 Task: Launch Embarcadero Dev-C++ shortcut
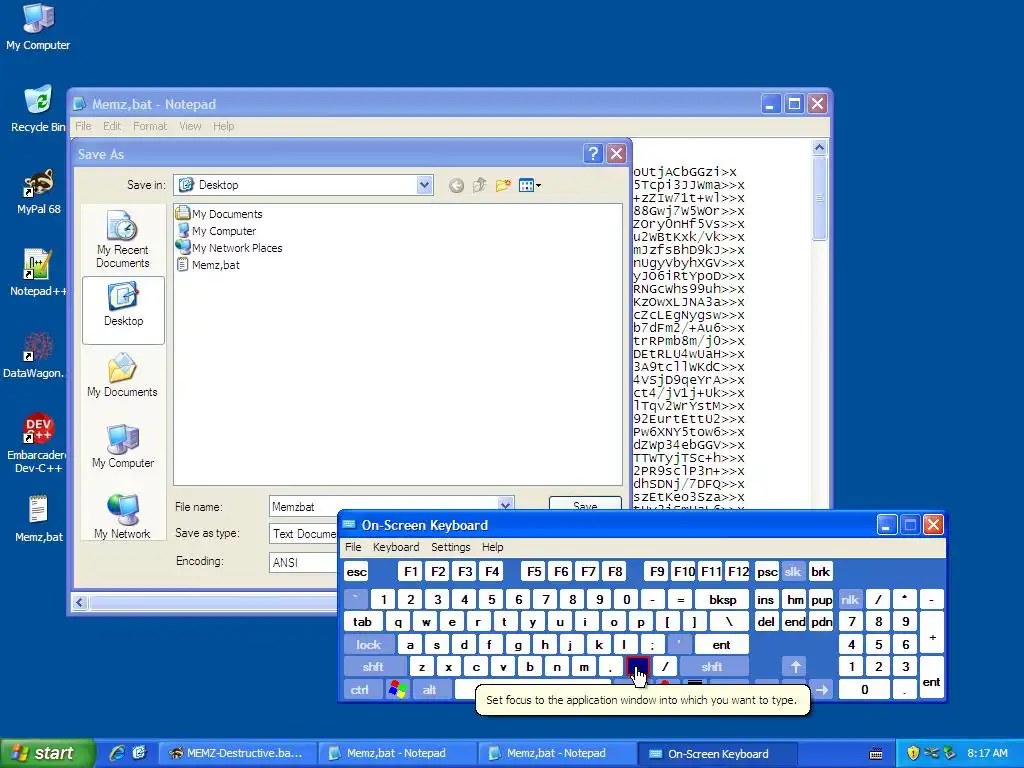click(x=37, y=443)
